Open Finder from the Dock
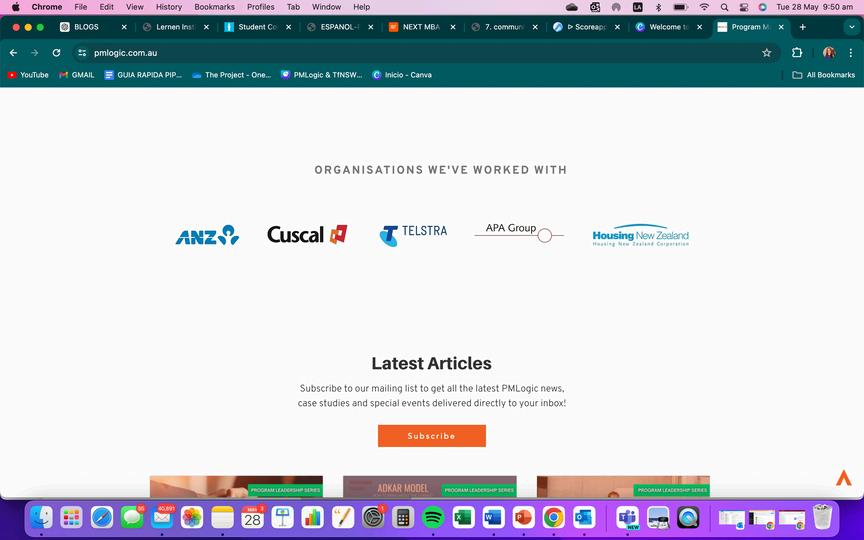This screenshot has width=864, height=540. point(41,517)
